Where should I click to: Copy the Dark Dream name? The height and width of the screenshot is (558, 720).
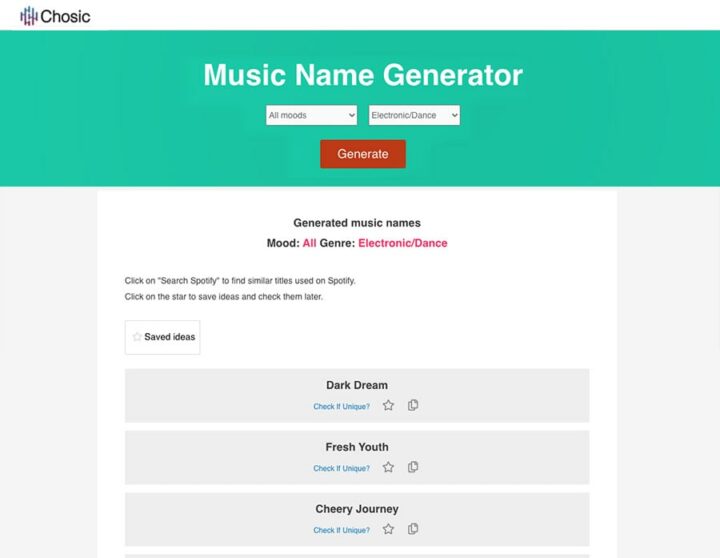pyautogui.click(x=413, y=405)
